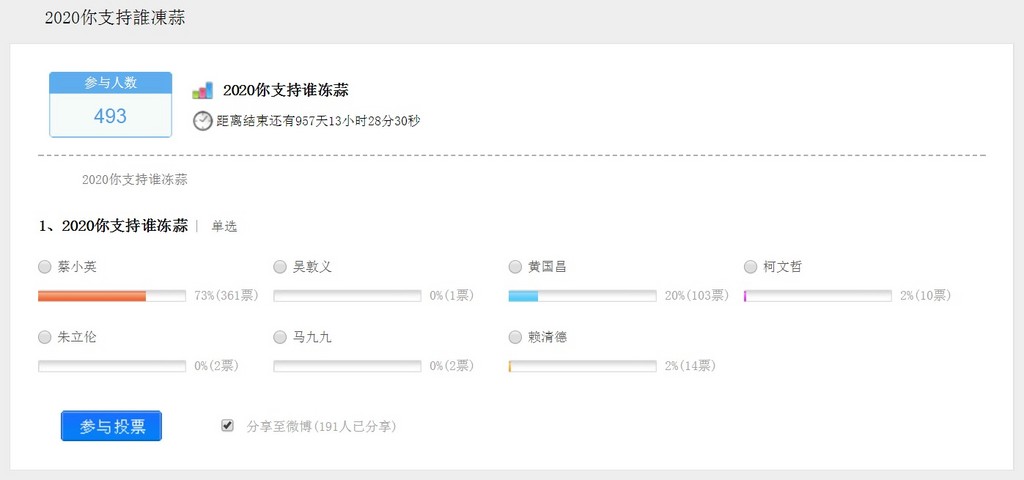This screenshot has height=480, width=1024.
Task: Click the 距离结束 countdown text
Action: [318, 121]
